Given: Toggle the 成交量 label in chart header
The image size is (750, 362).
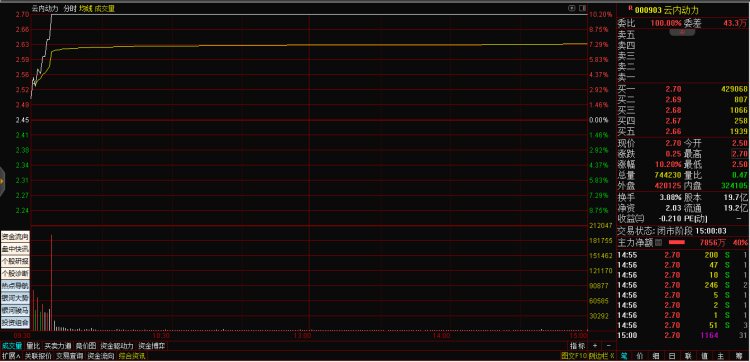Looking at the screenshot, I should click(105, 8).
